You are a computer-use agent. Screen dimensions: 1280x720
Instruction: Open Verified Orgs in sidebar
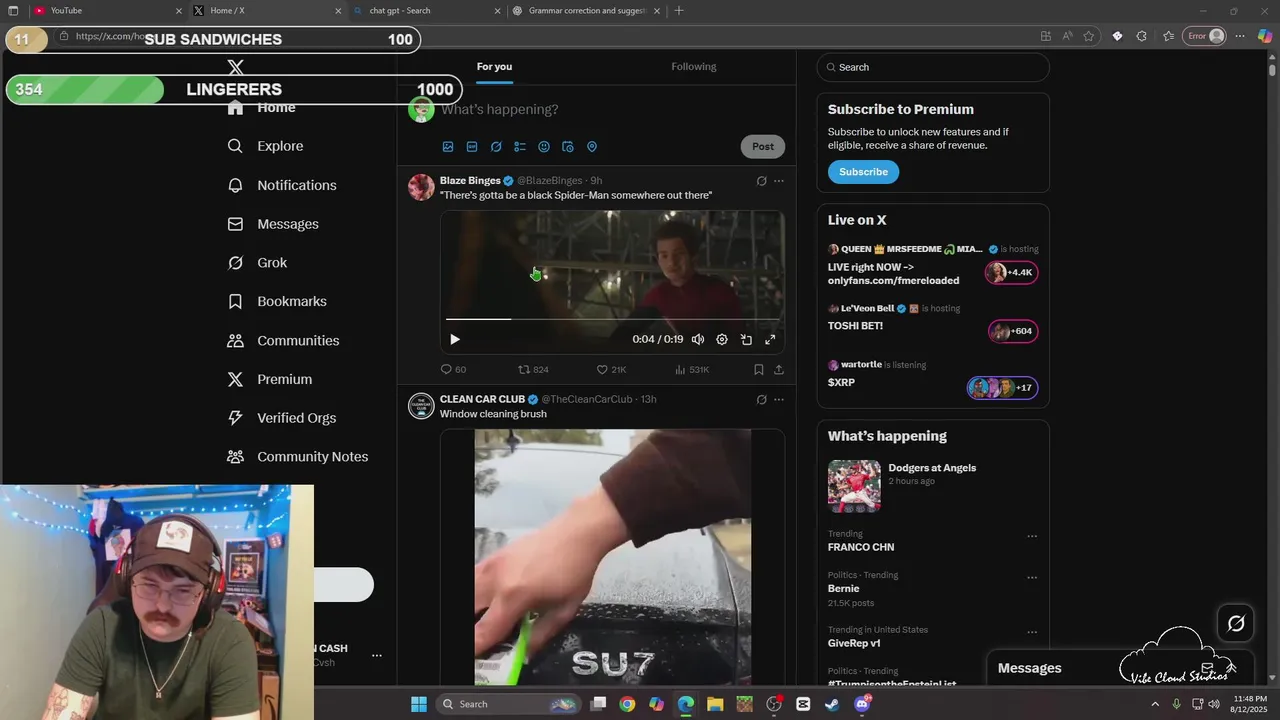click(x=283, y=418)
